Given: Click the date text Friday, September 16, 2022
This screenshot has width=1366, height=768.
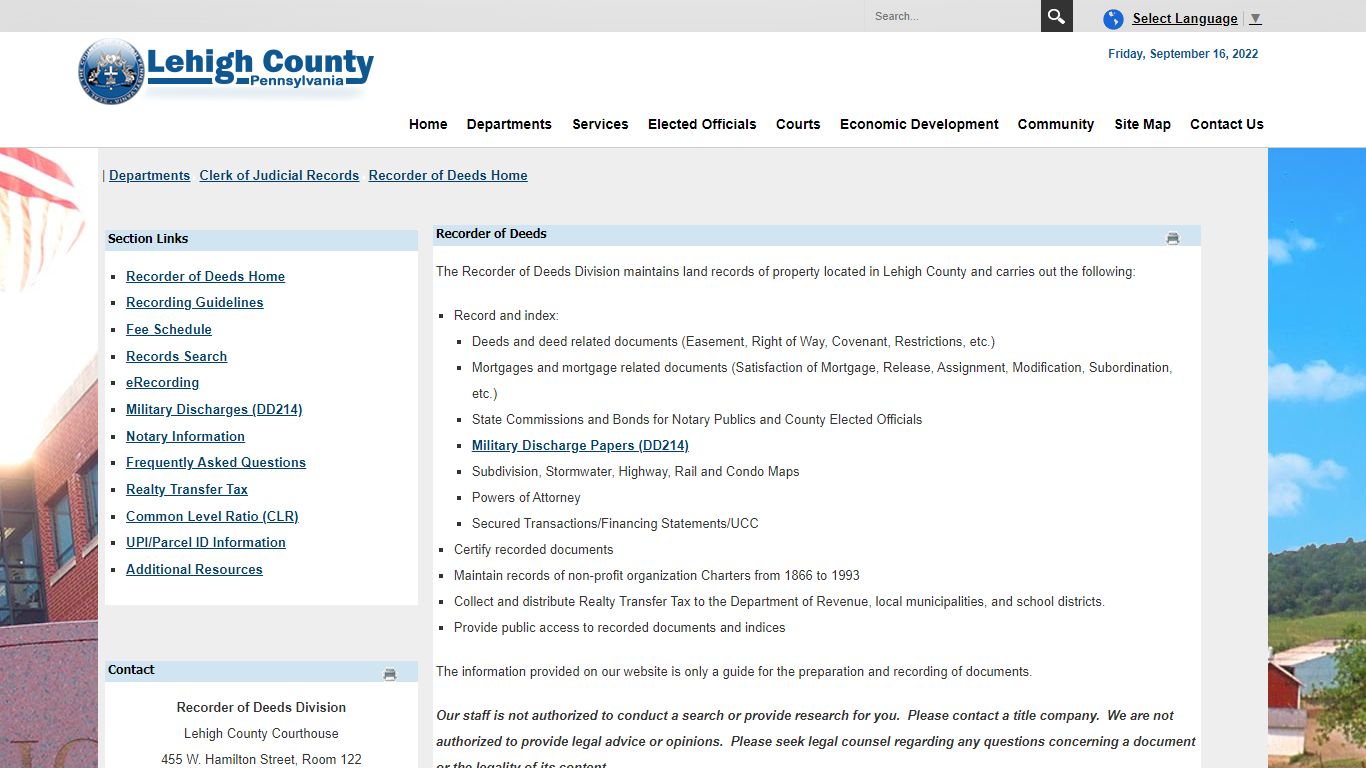Looking at the screenshot, I should 1183,54.
